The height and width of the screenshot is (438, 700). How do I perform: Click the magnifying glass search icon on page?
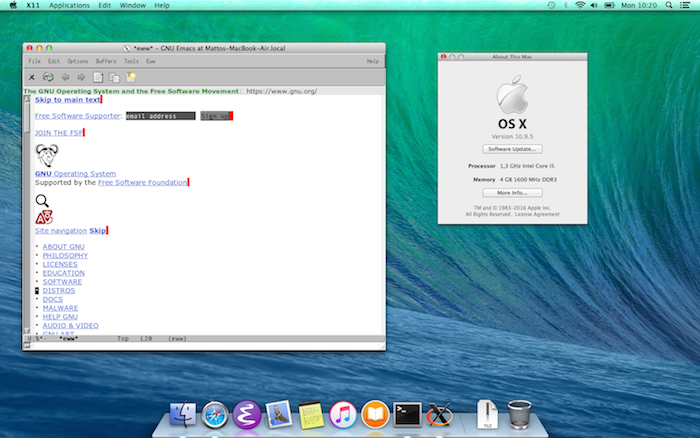(42, 200)
